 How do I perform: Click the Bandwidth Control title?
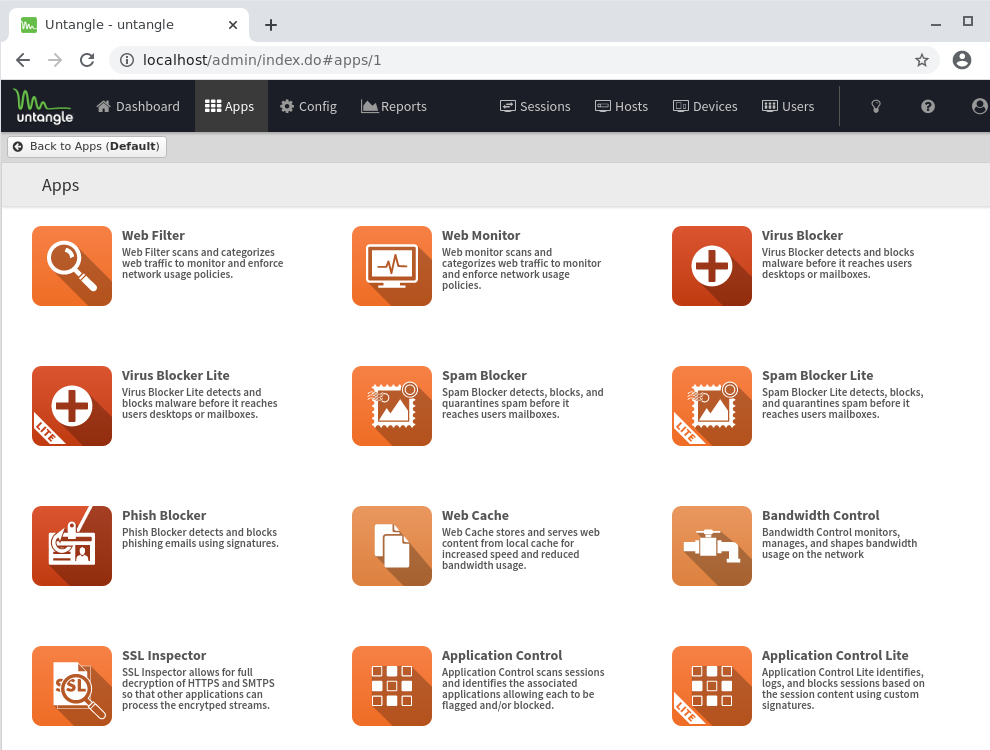pos(821,516)
